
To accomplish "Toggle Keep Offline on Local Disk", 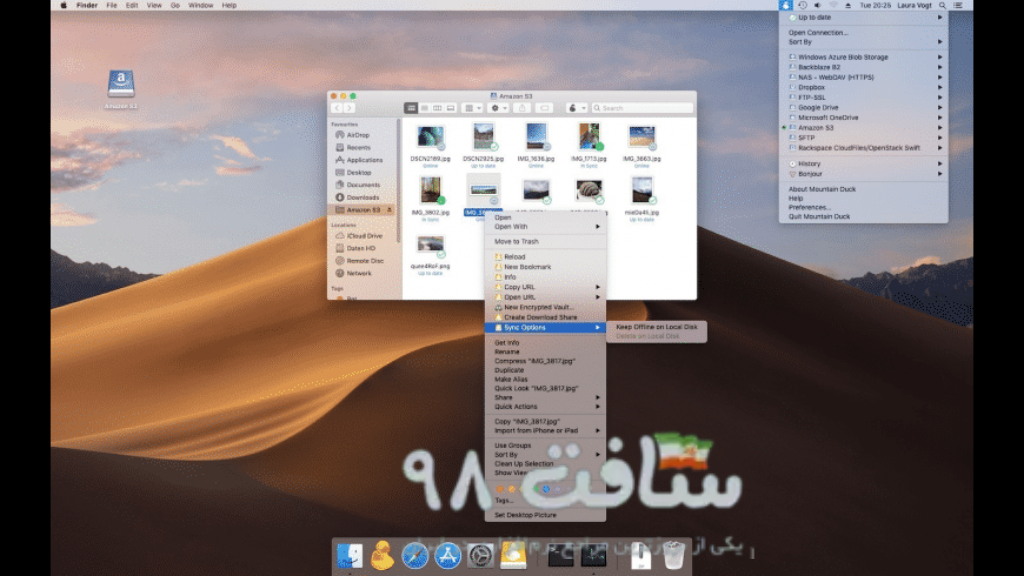I will [x=656, y=327].
